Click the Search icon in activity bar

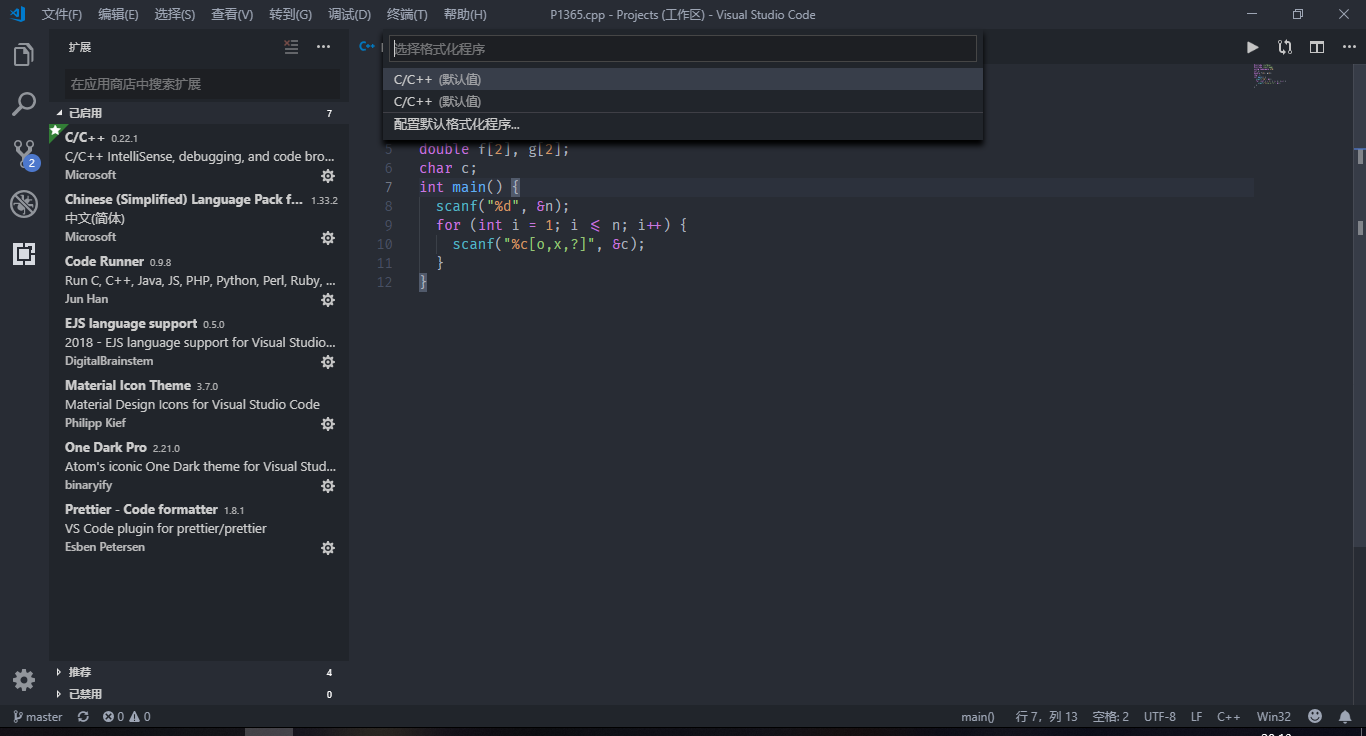click(x=24, y=103)
